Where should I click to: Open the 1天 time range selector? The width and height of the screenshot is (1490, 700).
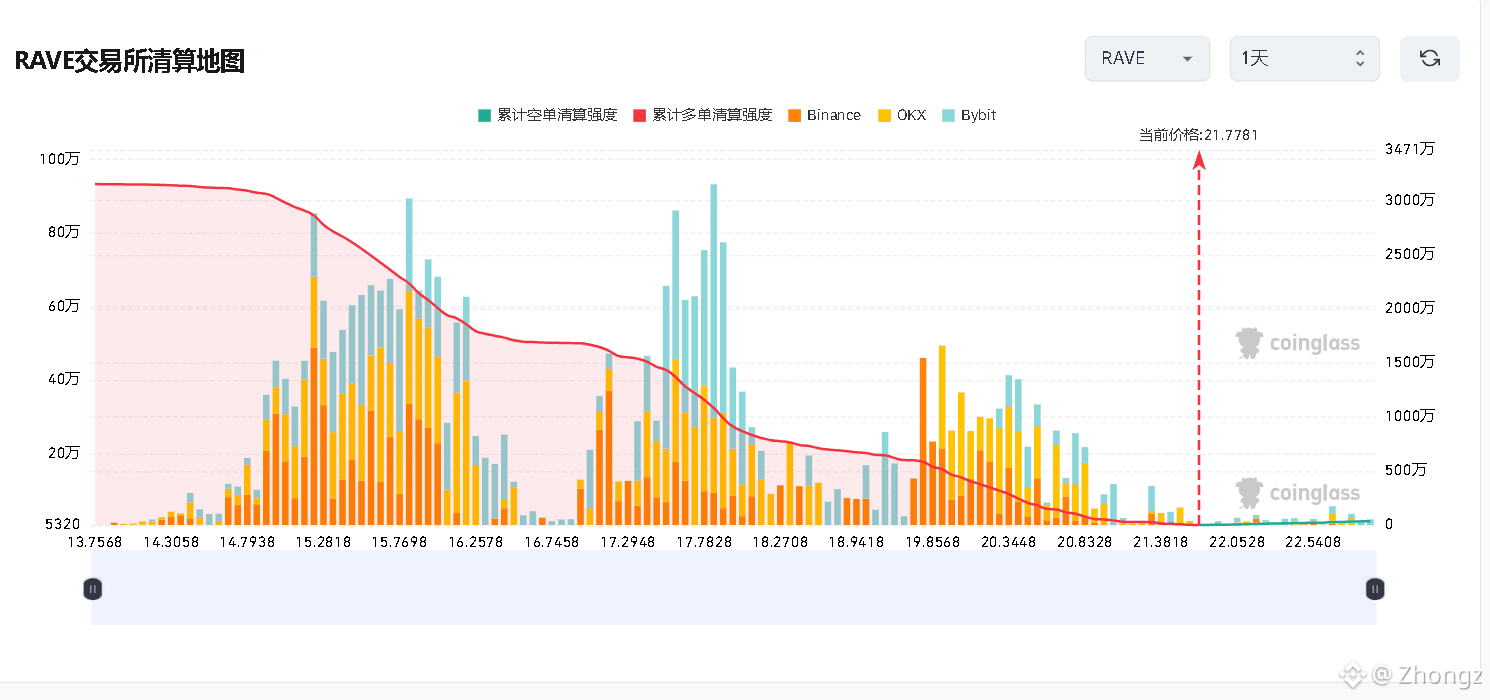coord(1304,58)
